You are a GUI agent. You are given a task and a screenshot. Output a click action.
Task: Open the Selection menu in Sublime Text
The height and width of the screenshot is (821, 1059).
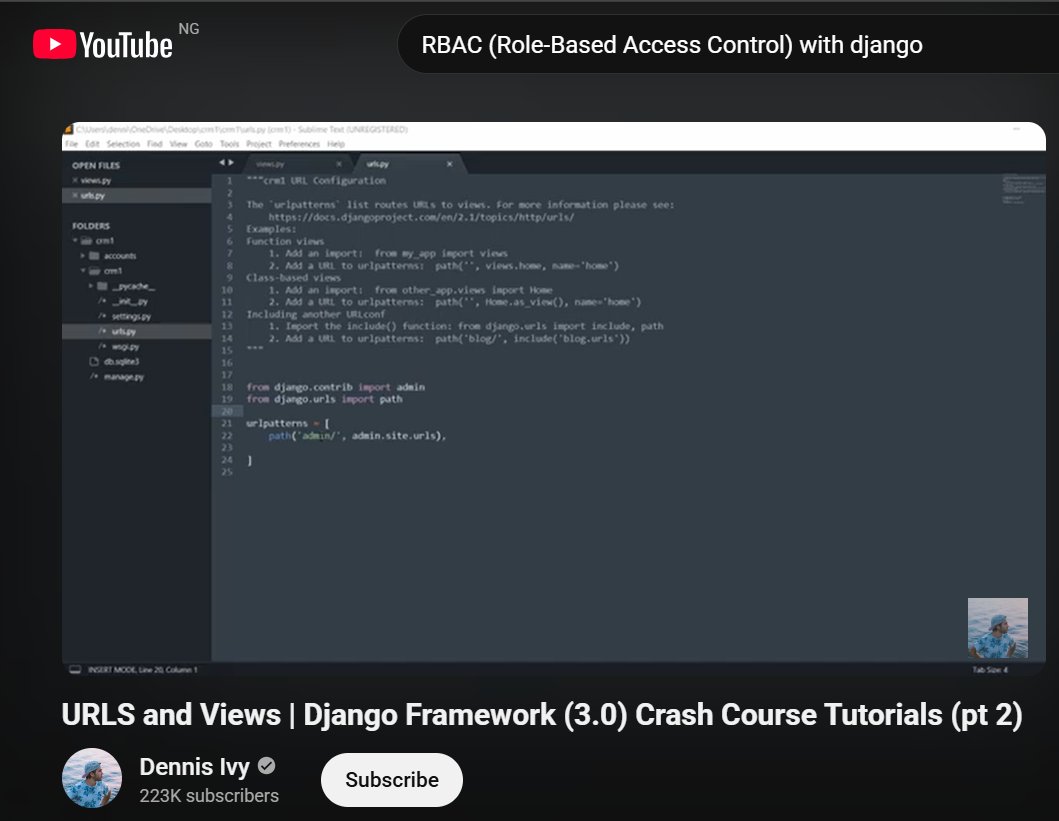click(123, 144)
